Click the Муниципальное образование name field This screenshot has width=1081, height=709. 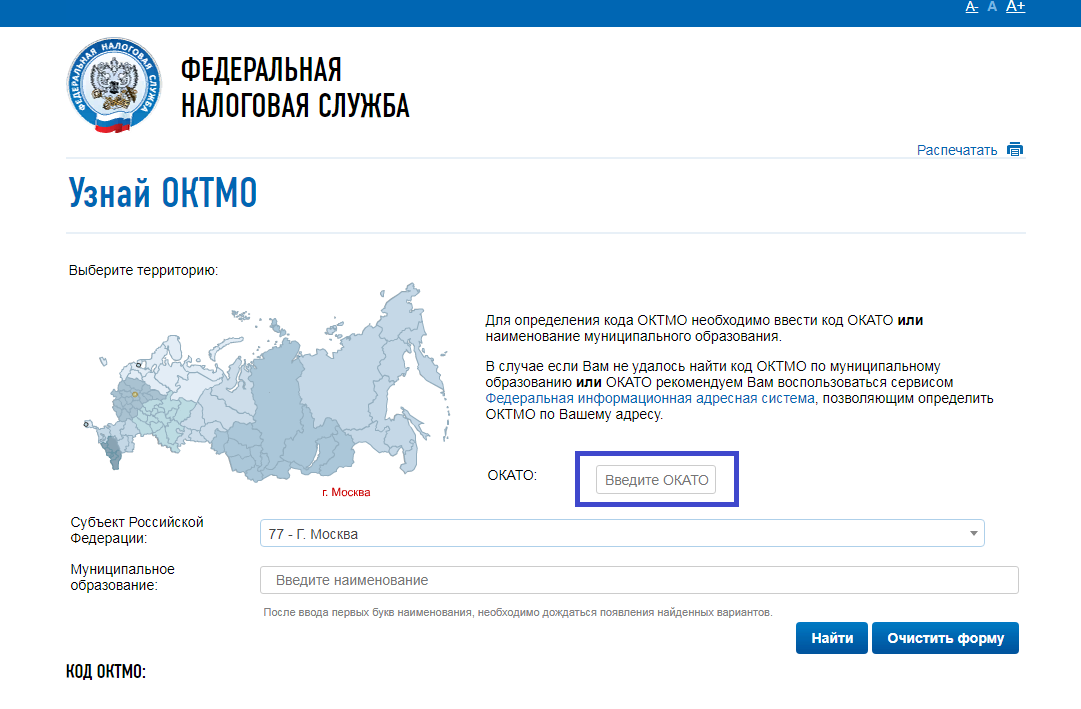pos(638,580)
